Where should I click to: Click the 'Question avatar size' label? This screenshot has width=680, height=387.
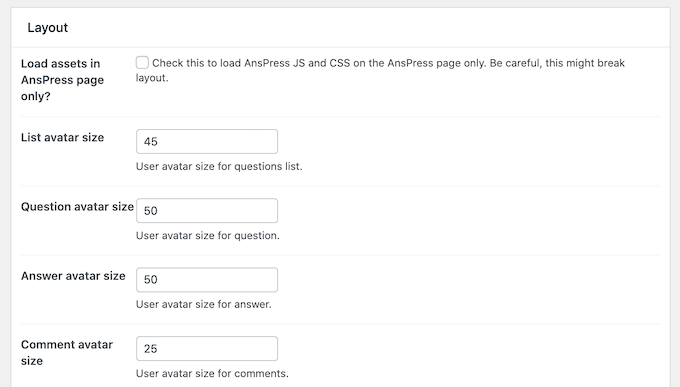(x=77, y=207)
